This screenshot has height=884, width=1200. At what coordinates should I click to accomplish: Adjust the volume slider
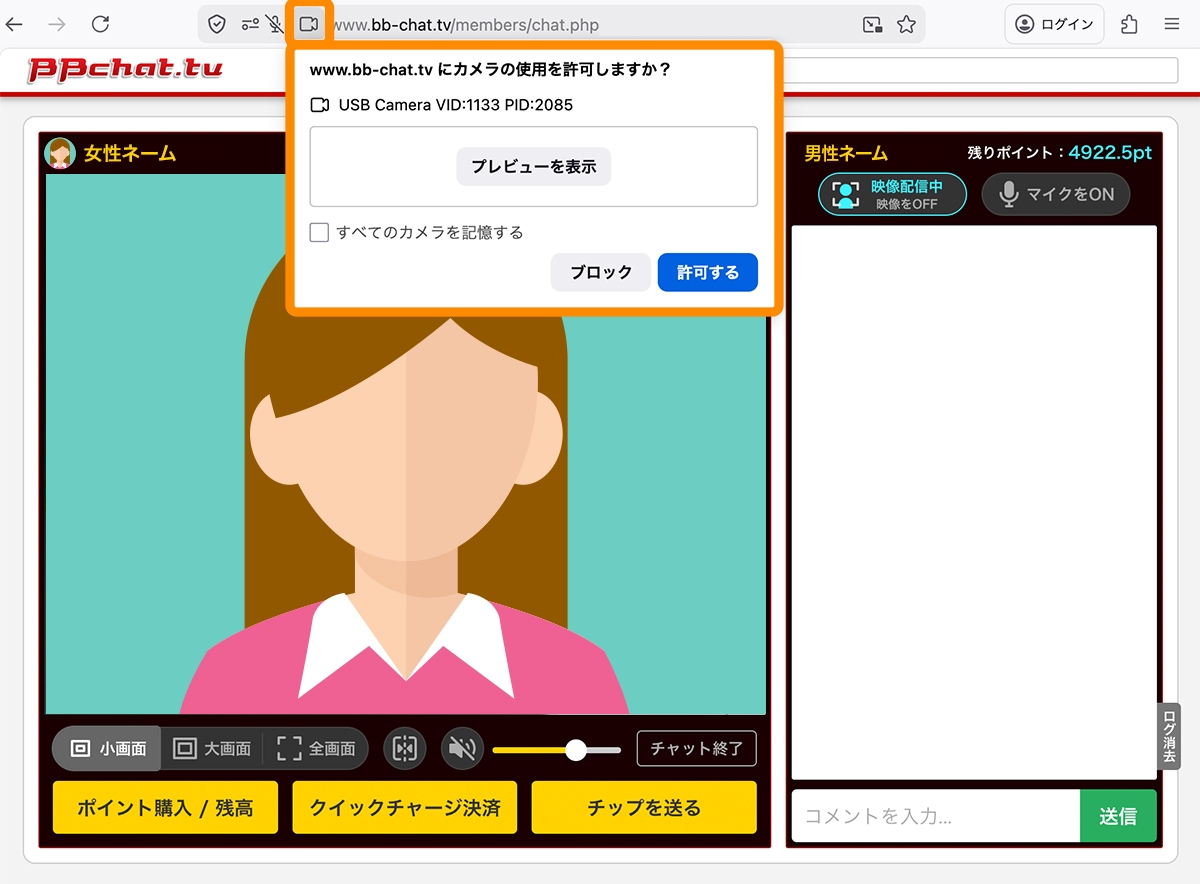(575, 748)
